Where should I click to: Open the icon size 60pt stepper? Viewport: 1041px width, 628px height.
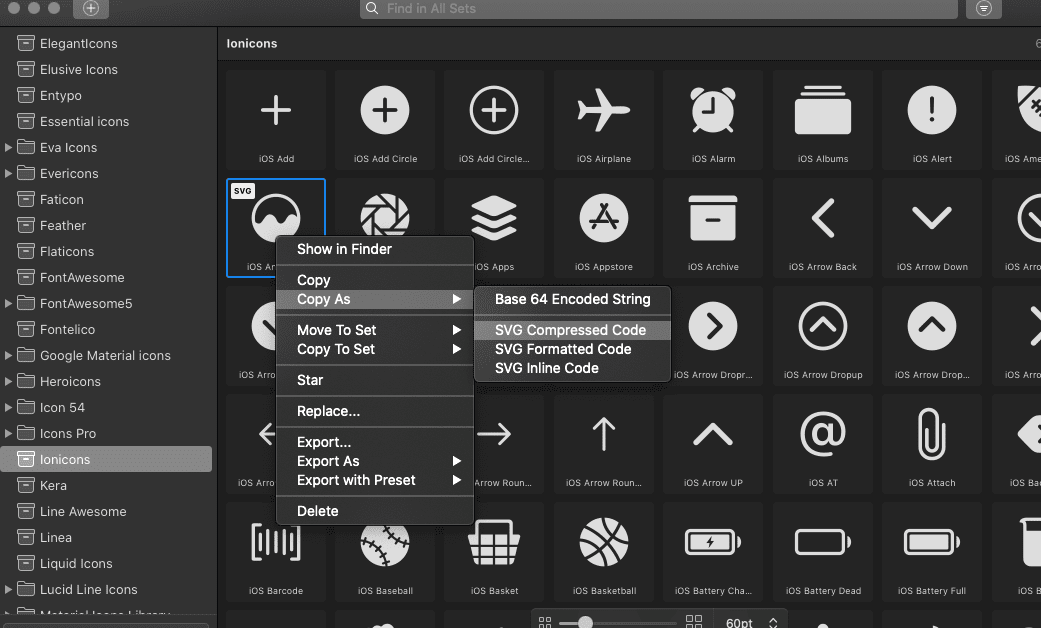(773, 623)
